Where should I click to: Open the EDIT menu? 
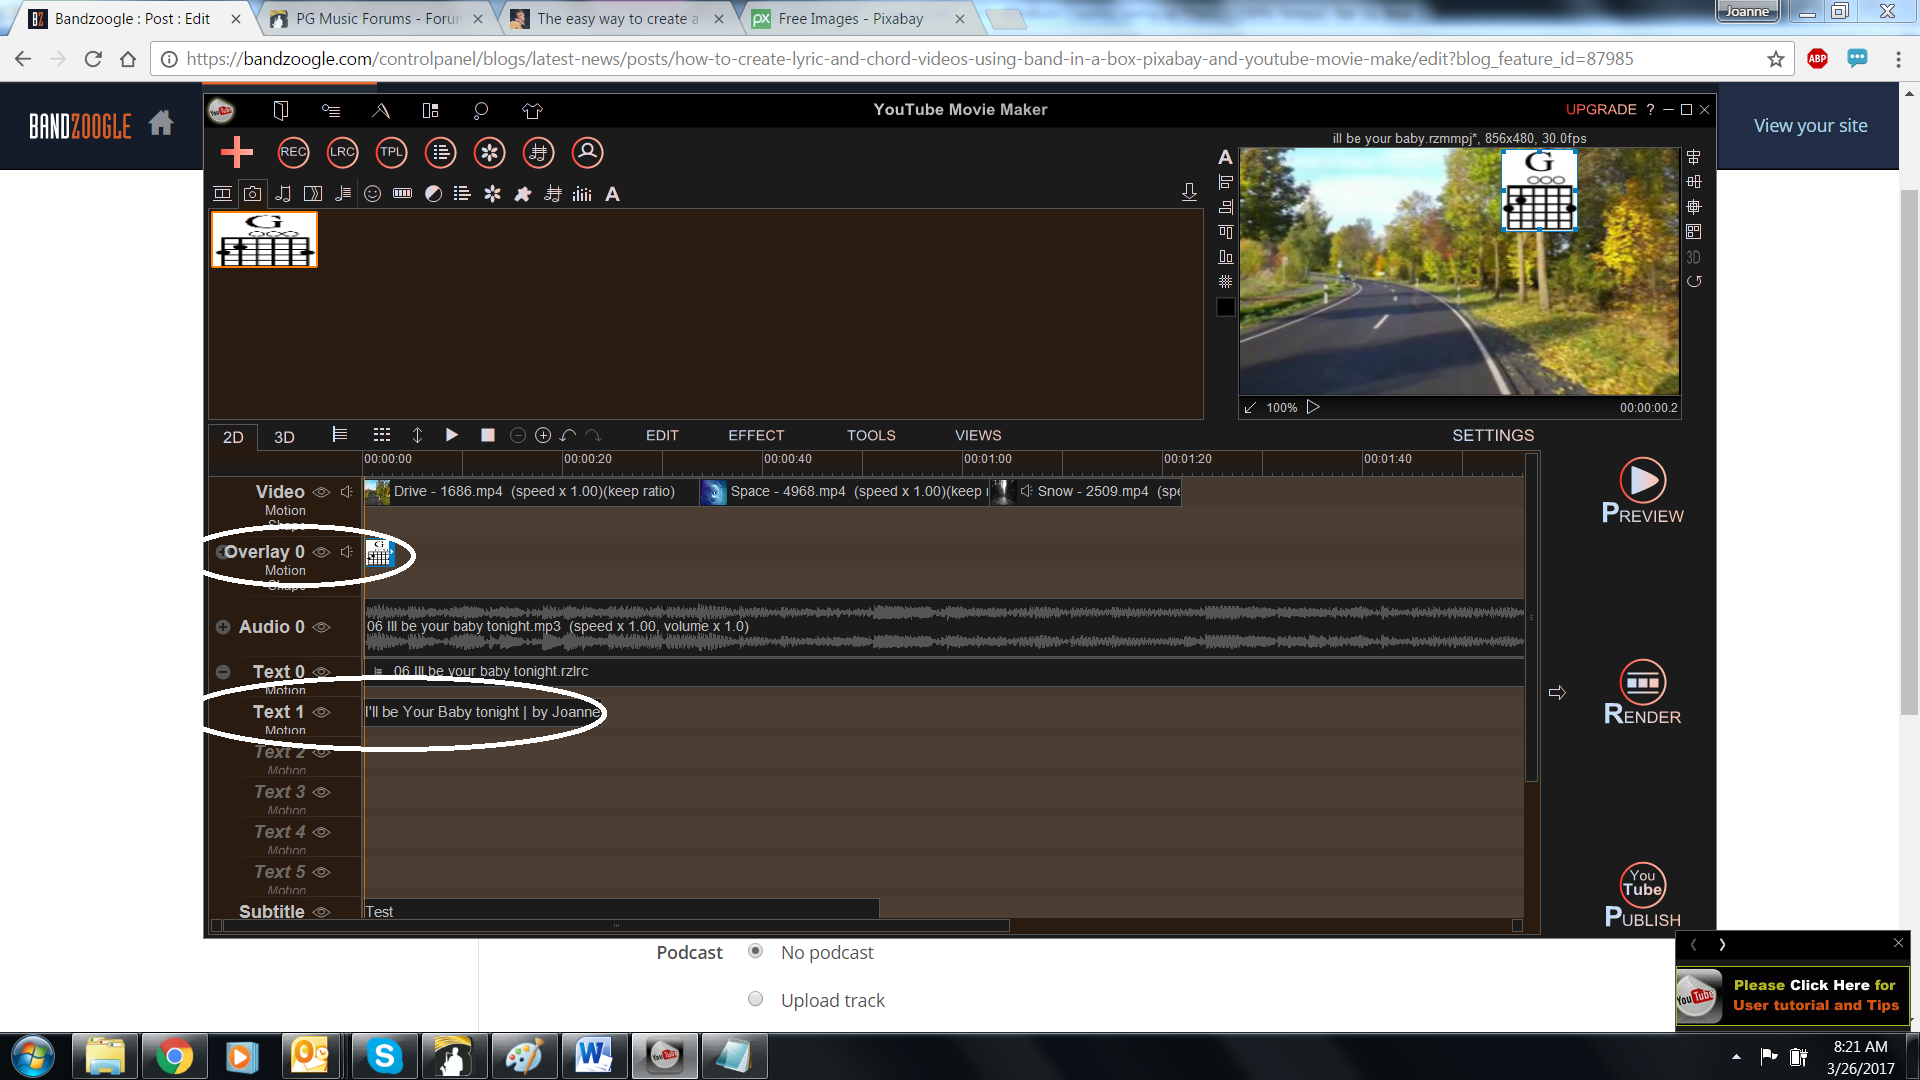point(662,435)
